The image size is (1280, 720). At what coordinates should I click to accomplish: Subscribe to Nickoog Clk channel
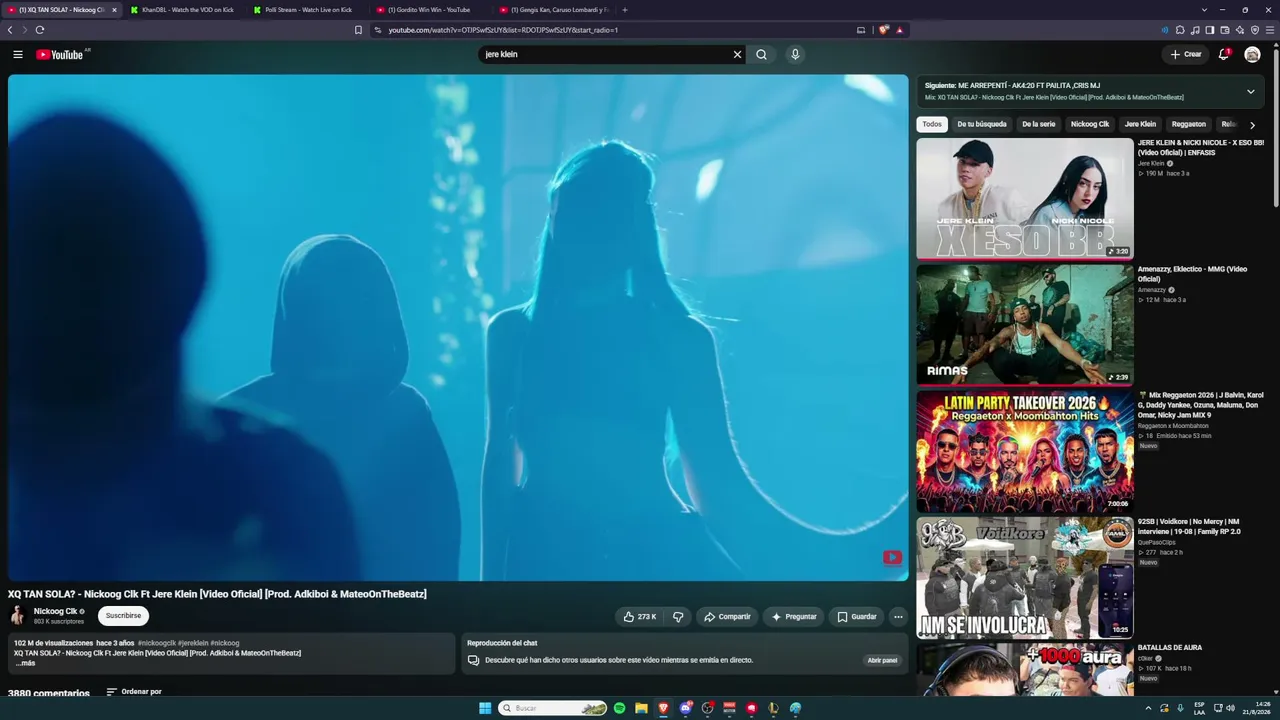(123, 616)
